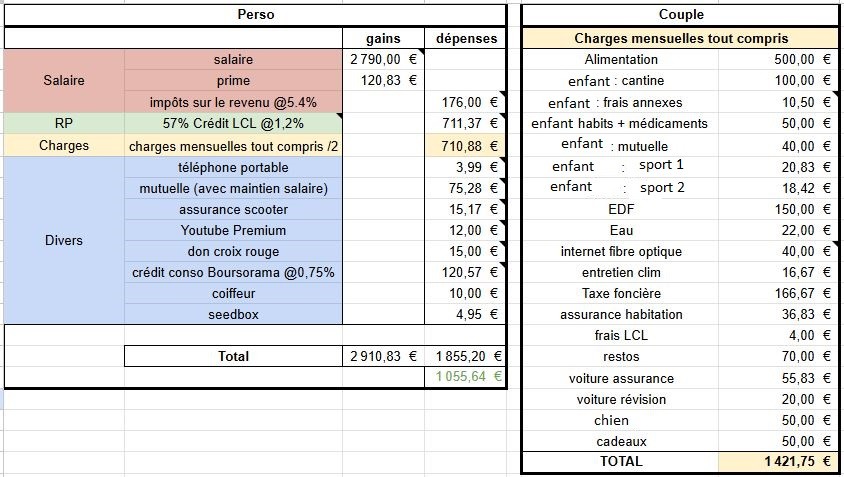Screen dimensions: 844x477
Task: Select the yellow Charges category cell
Action: pos(64,145)
